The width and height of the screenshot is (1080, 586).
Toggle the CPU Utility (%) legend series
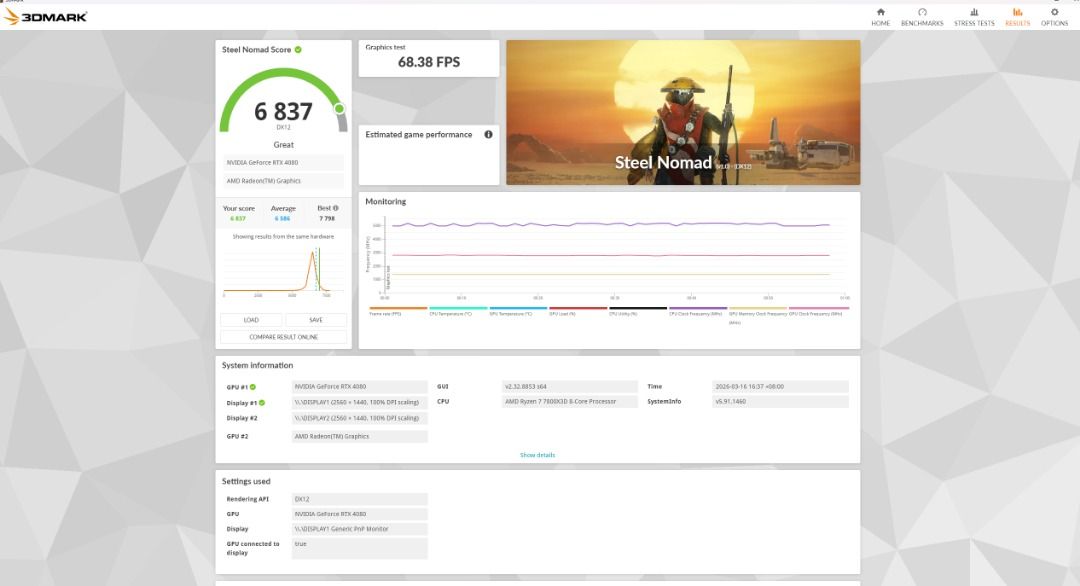click(637, 311)
